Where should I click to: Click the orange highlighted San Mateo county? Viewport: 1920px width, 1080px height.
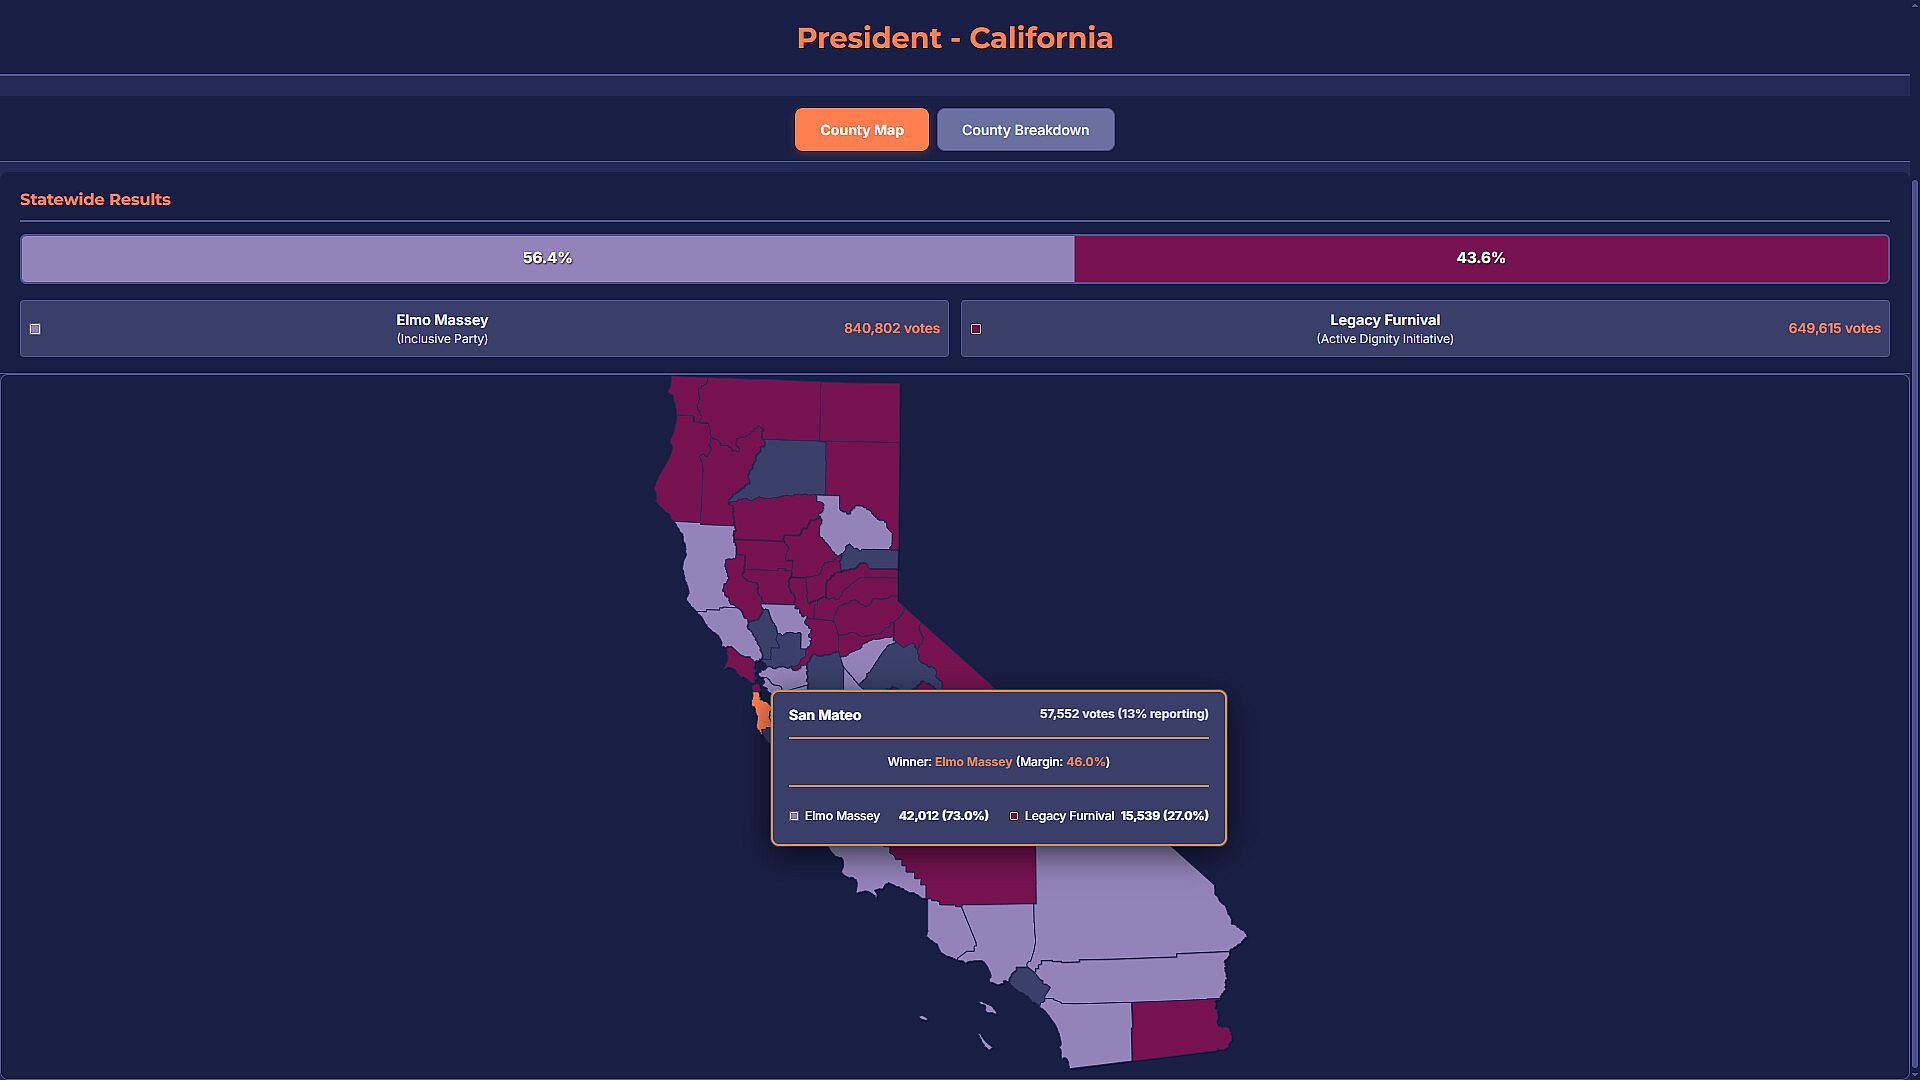761,712
